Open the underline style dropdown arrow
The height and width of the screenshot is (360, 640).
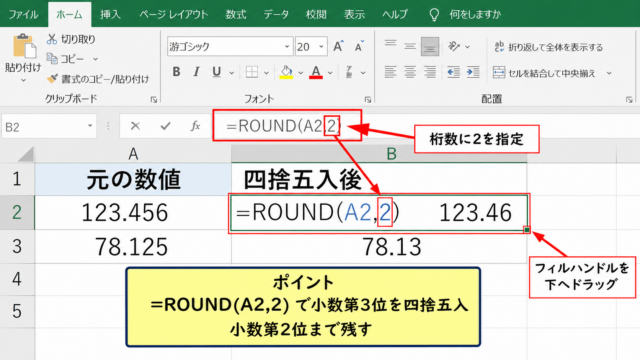pos(231,73)
